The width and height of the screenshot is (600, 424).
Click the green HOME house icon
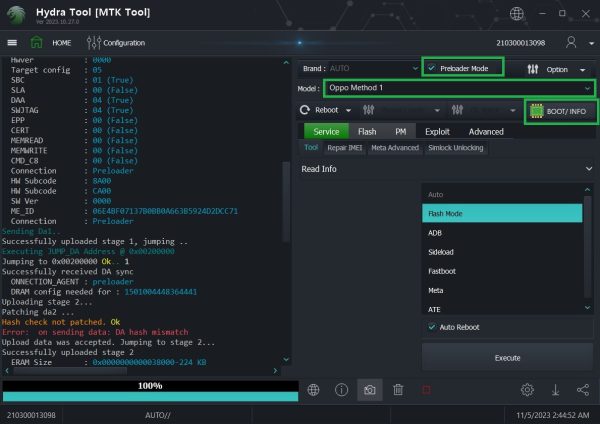[x=36, y=42]
